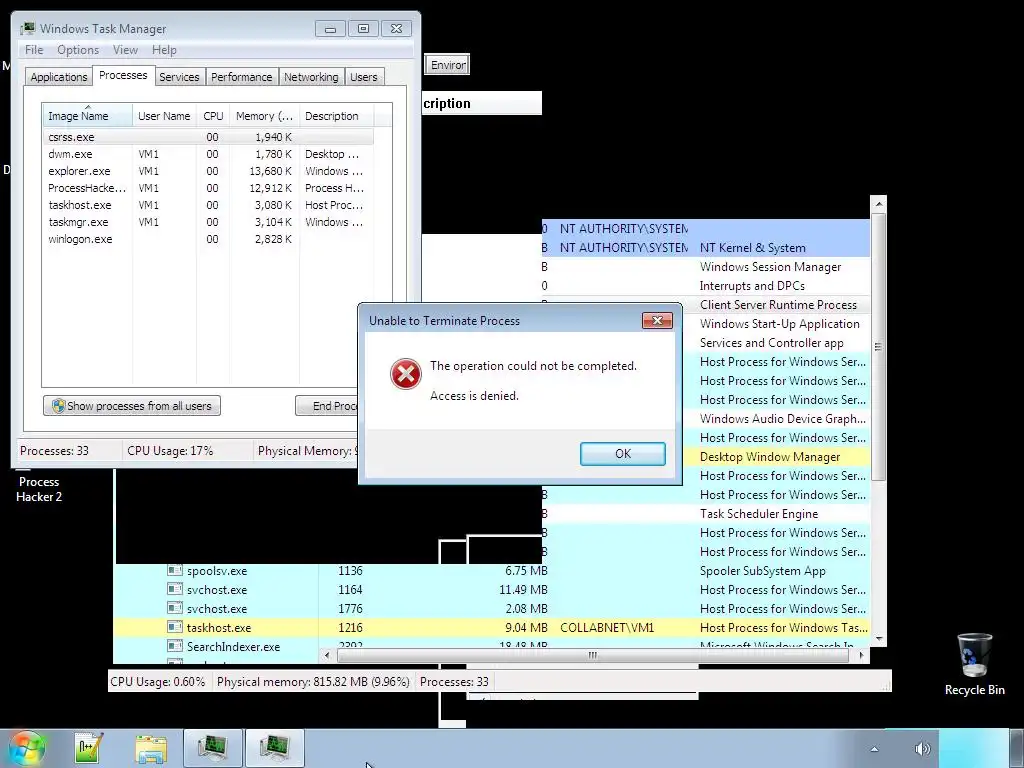This screenshot has height=768, width=1024.
Task: Click icon of svchost.exe with PID 1164
Action: tap(174, 589)
